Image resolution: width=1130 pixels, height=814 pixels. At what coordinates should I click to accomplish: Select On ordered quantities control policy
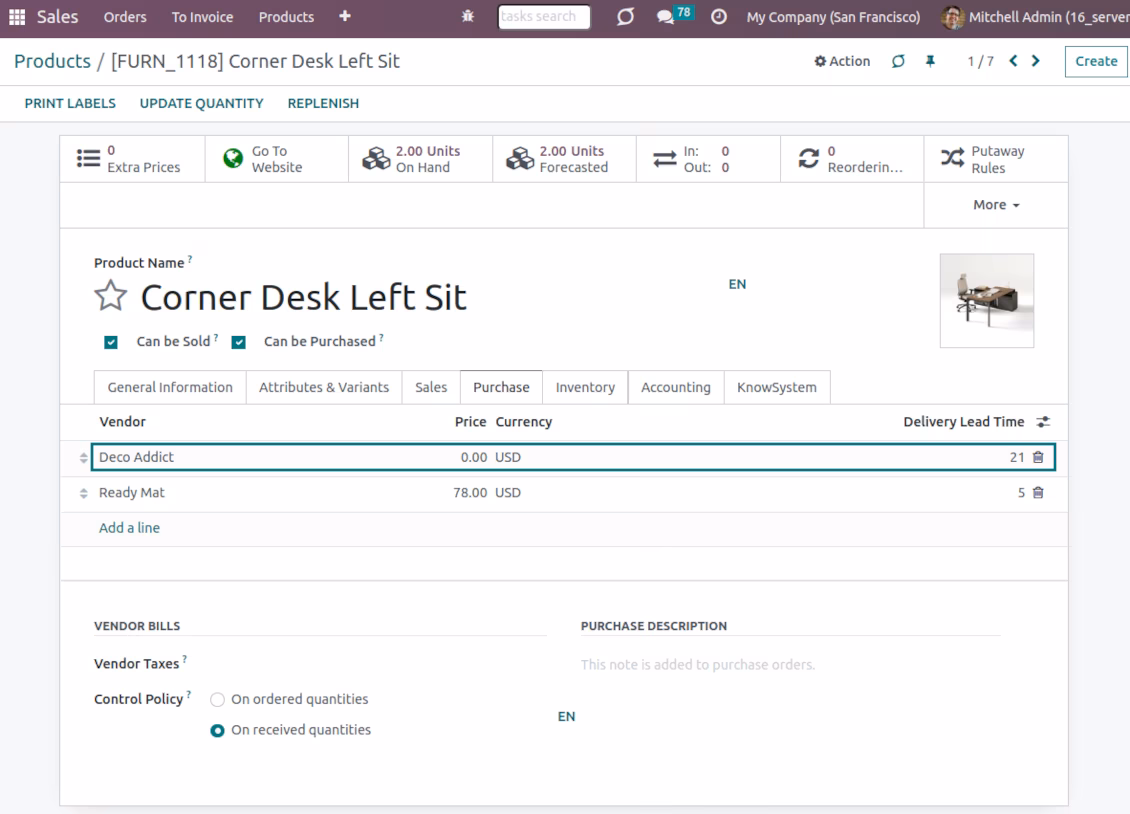point(217,699)
